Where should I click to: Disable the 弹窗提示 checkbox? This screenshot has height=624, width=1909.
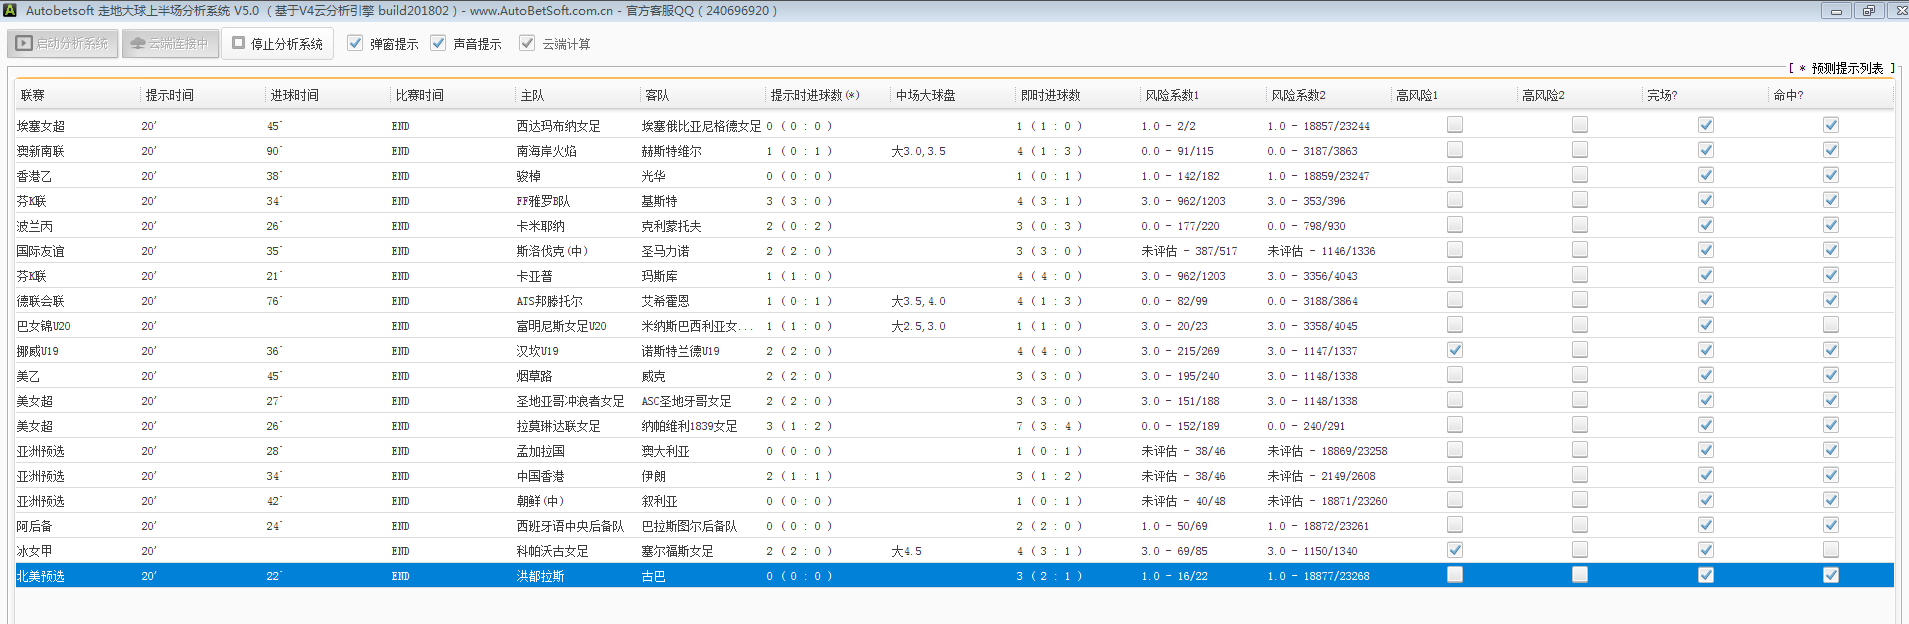pyautogui.click(x=355, y=43)
